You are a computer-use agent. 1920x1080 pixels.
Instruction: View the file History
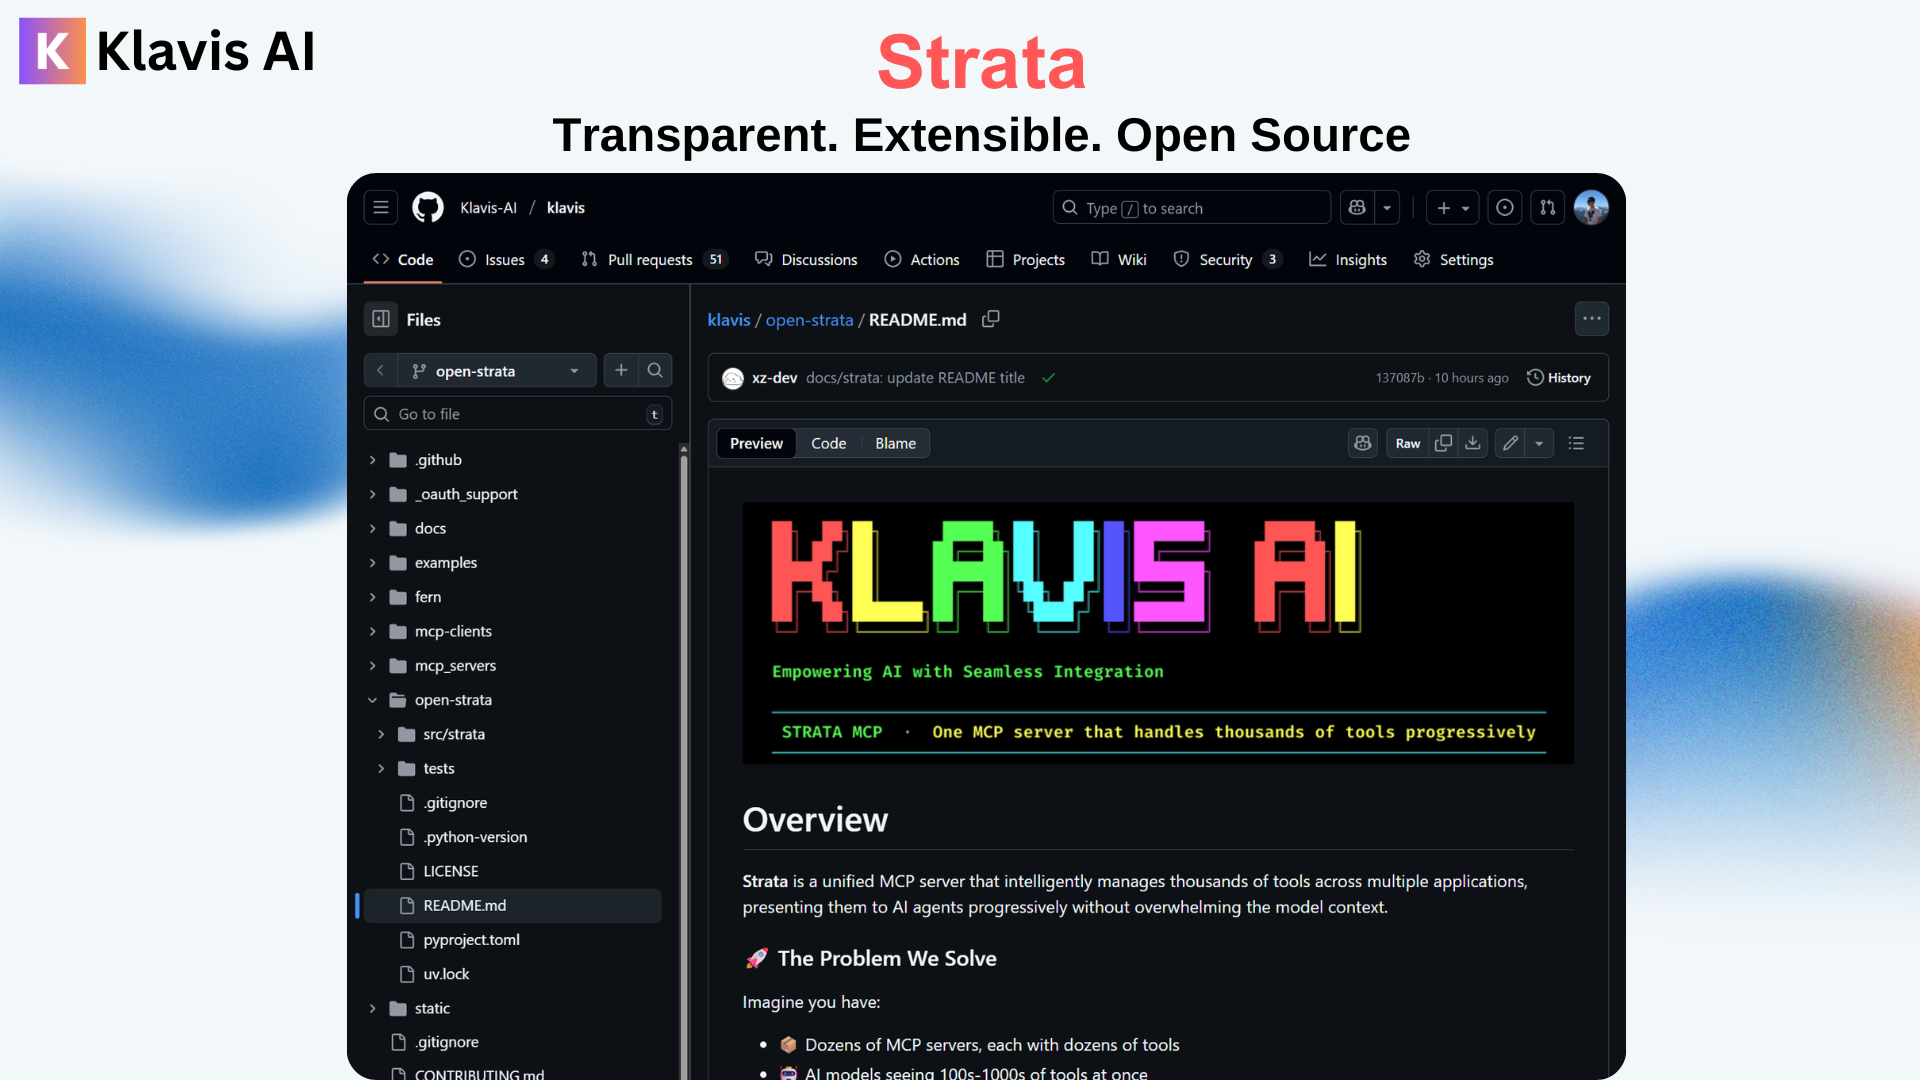point(1559,378)
